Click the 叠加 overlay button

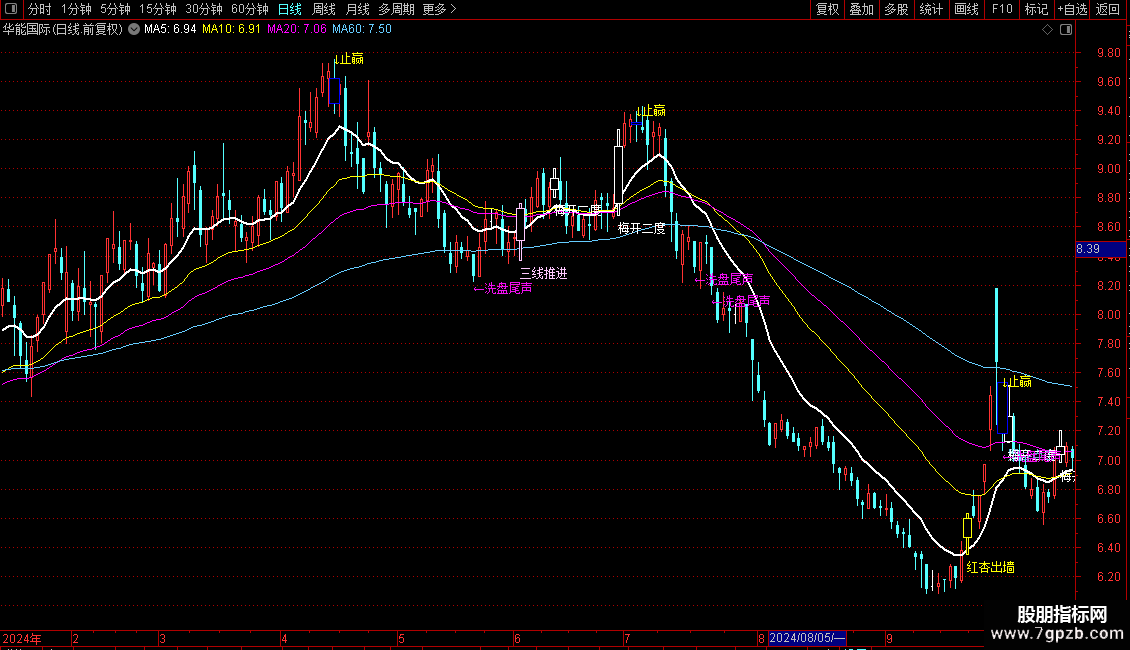pyautogui.click(x=861, y=9)
